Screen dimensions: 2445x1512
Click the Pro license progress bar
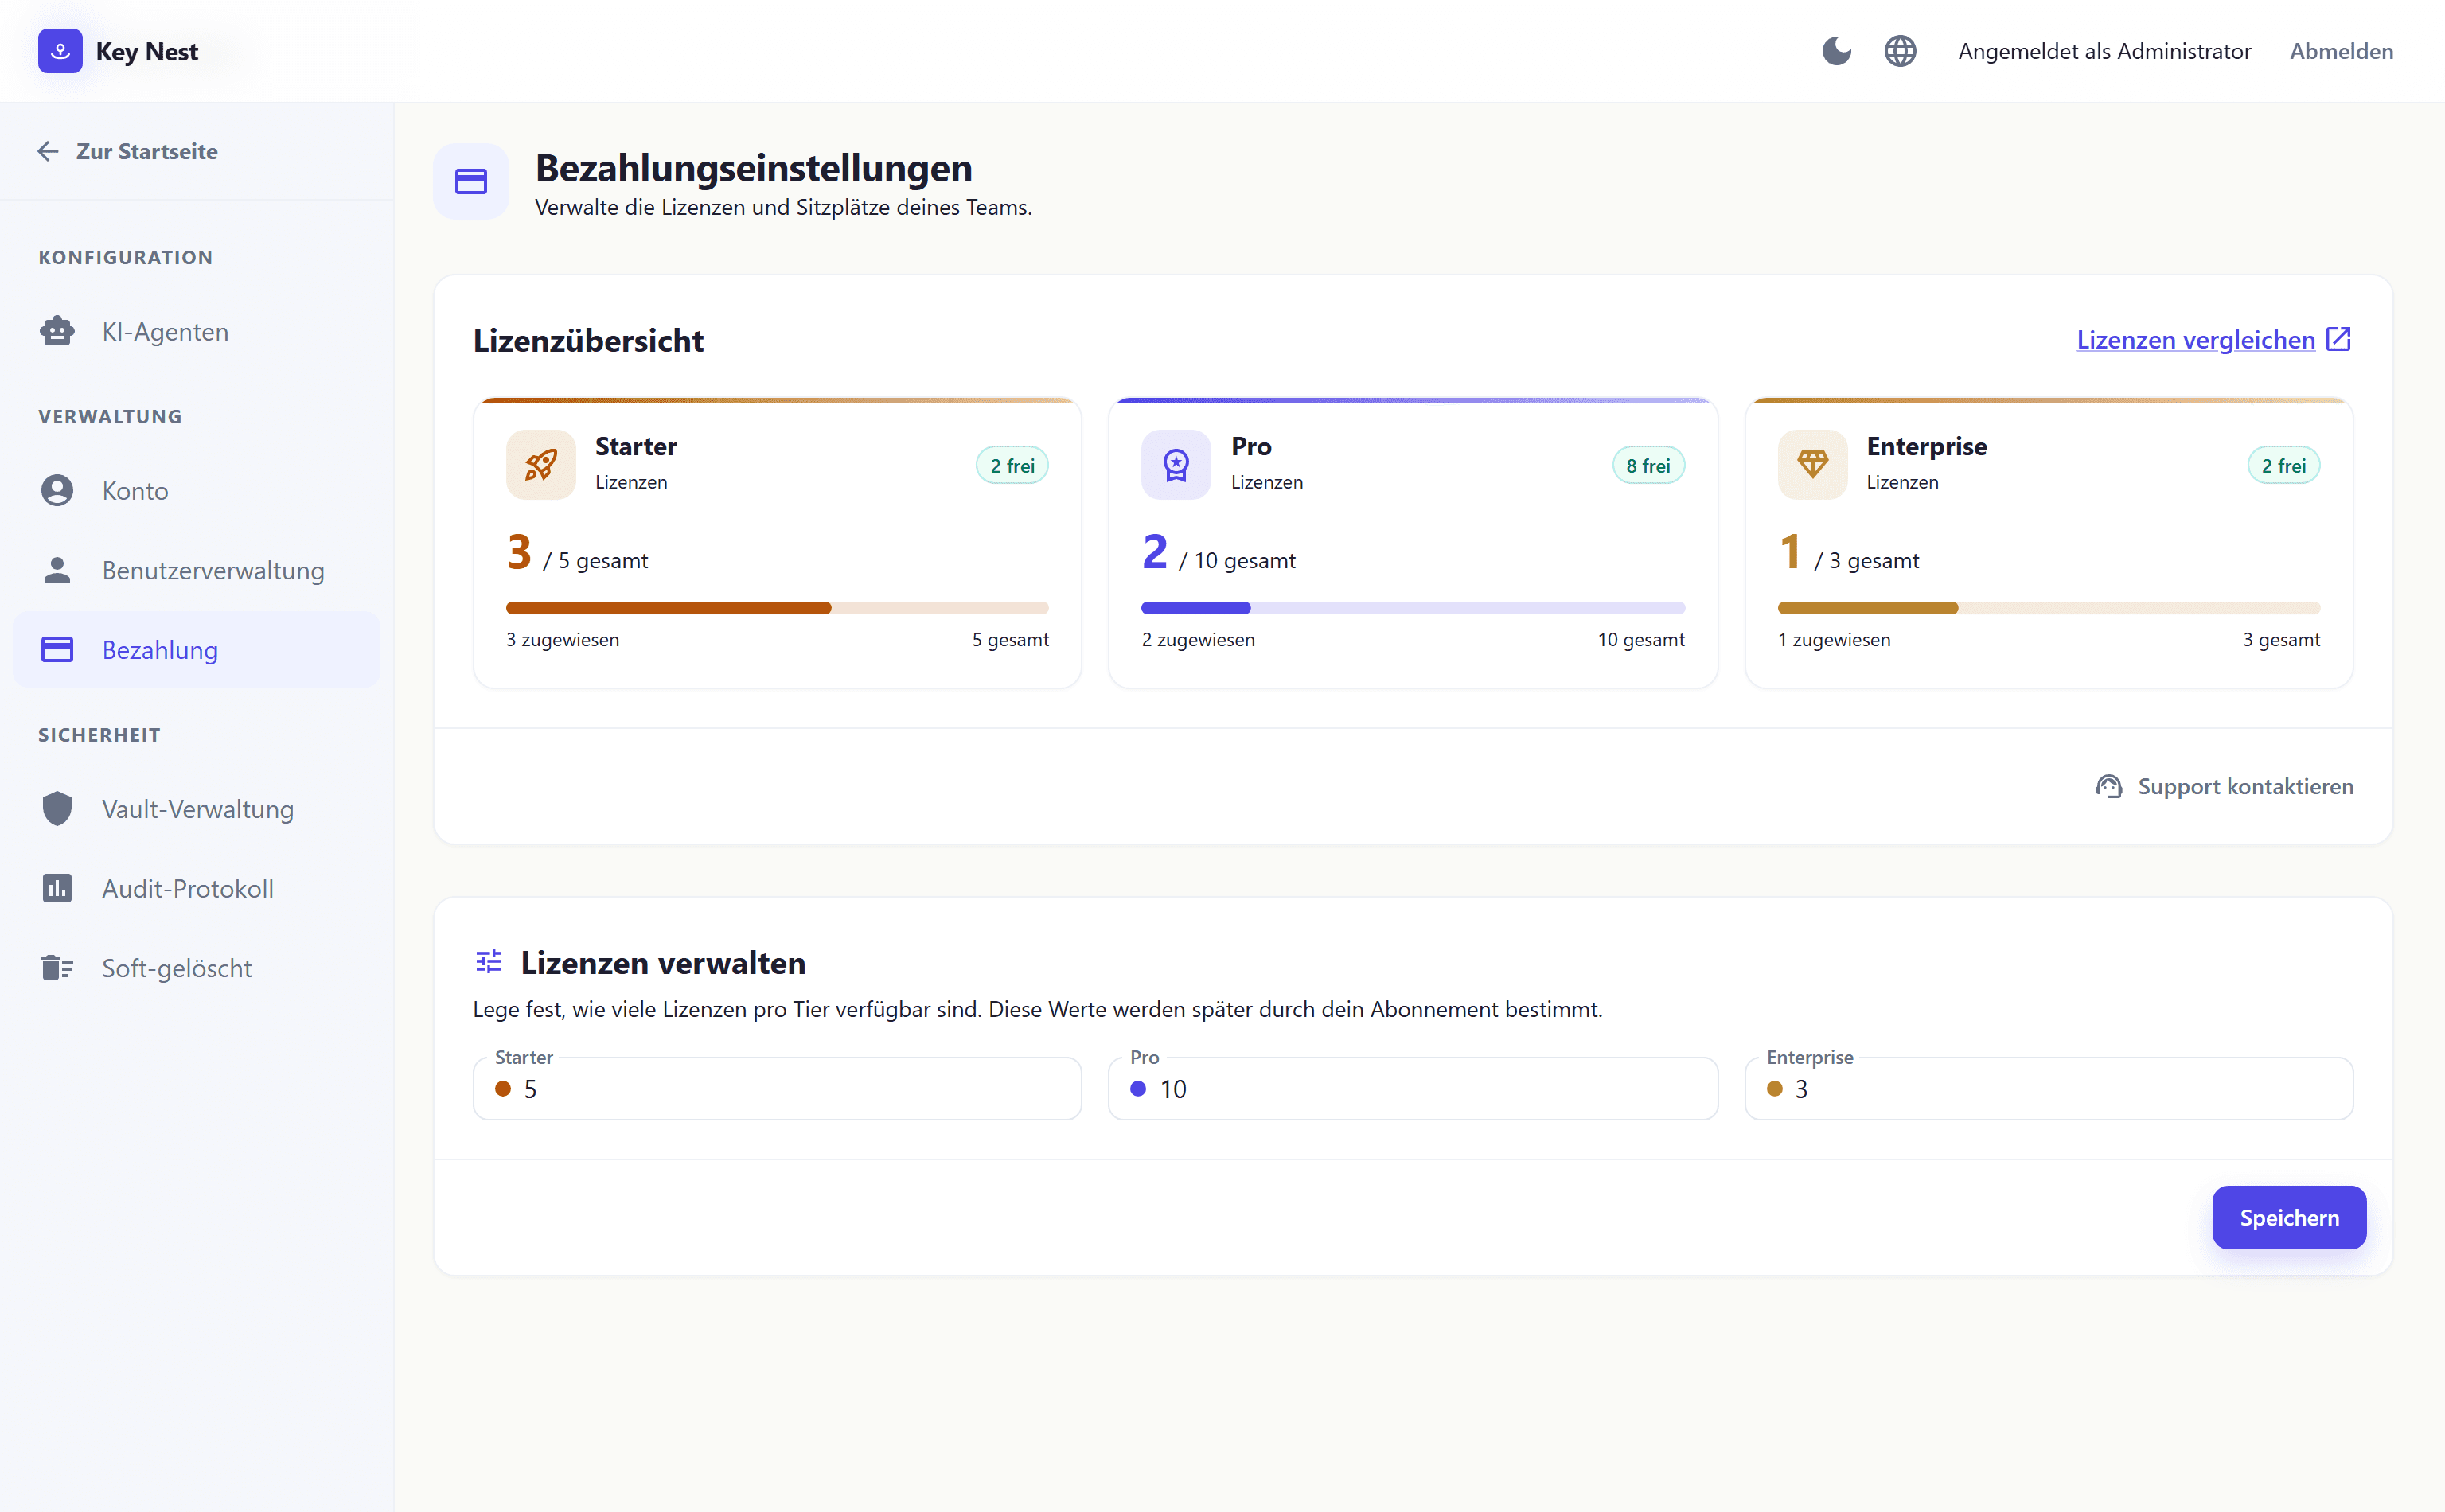[1413, 608]
